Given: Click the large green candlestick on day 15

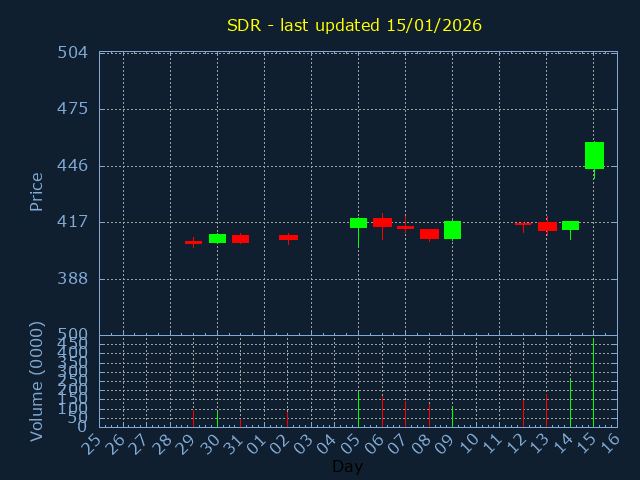Looking at the screenshot, I should 594,155.
